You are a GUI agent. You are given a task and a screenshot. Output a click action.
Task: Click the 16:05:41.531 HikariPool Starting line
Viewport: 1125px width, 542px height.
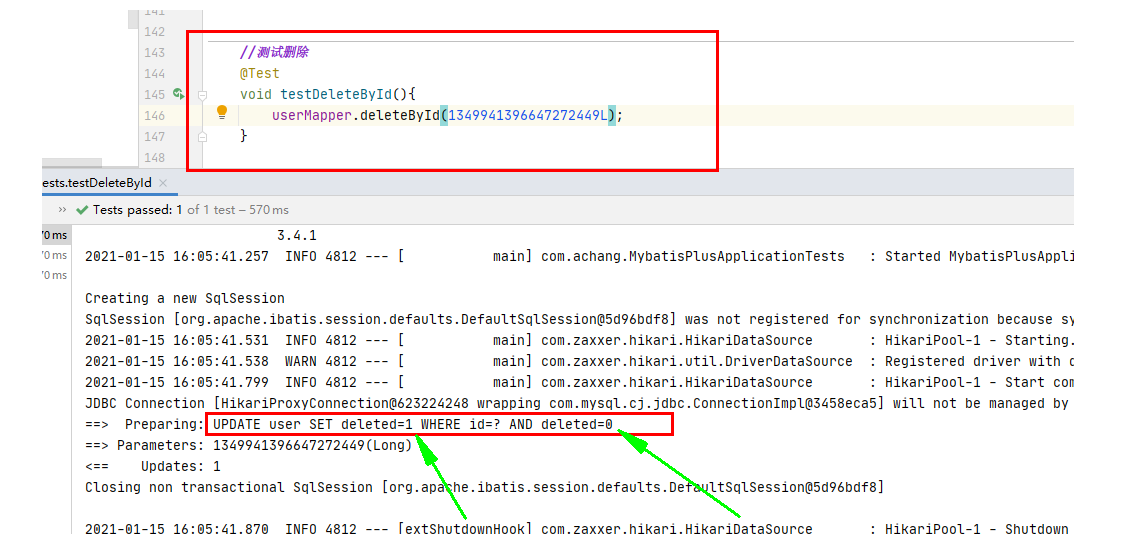click(579, 340)
